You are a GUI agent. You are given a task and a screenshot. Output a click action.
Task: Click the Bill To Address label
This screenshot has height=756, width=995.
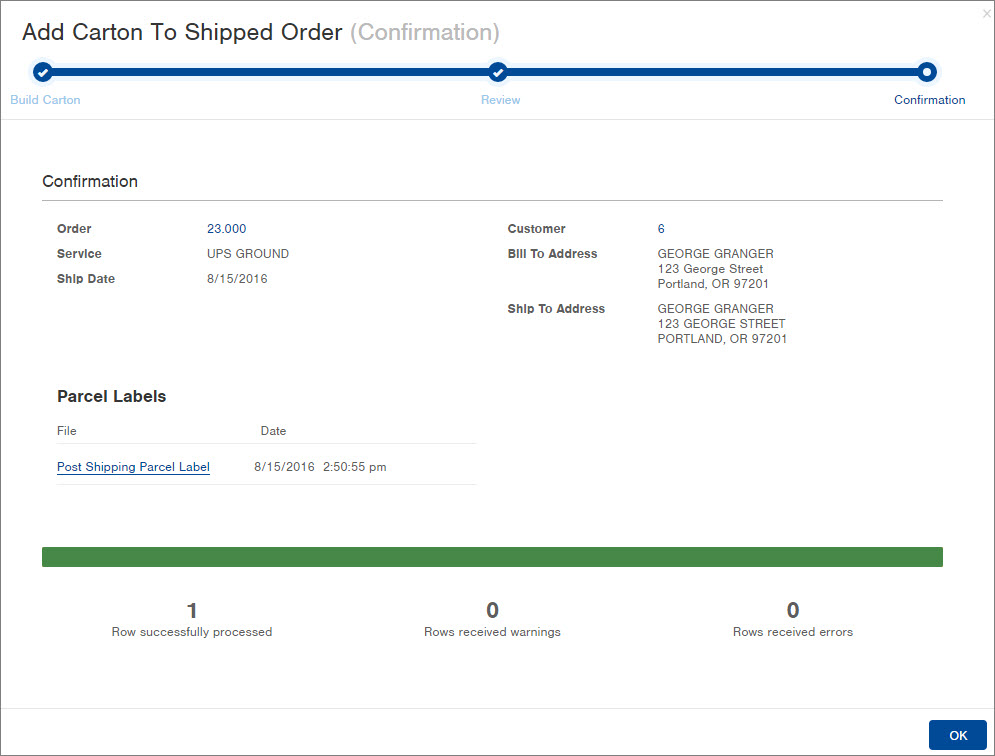(x=552, y=254)
